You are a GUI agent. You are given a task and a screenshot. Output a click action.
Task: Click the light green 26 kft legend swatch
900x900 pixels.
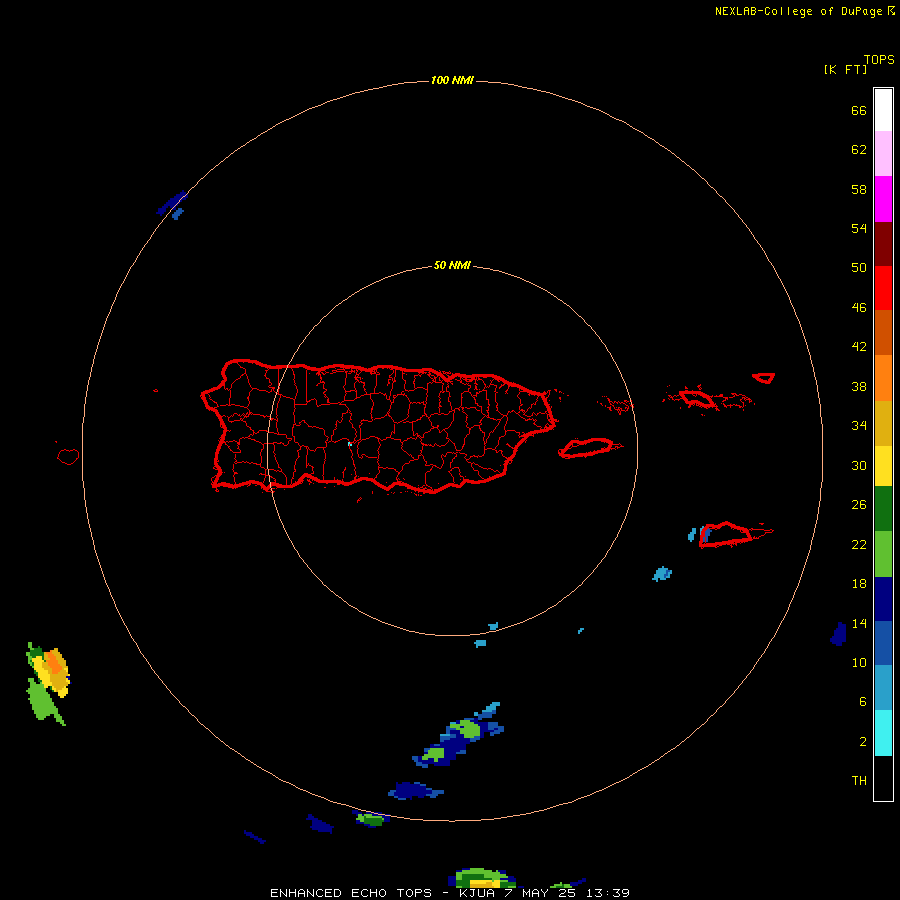tap(883, 554)
